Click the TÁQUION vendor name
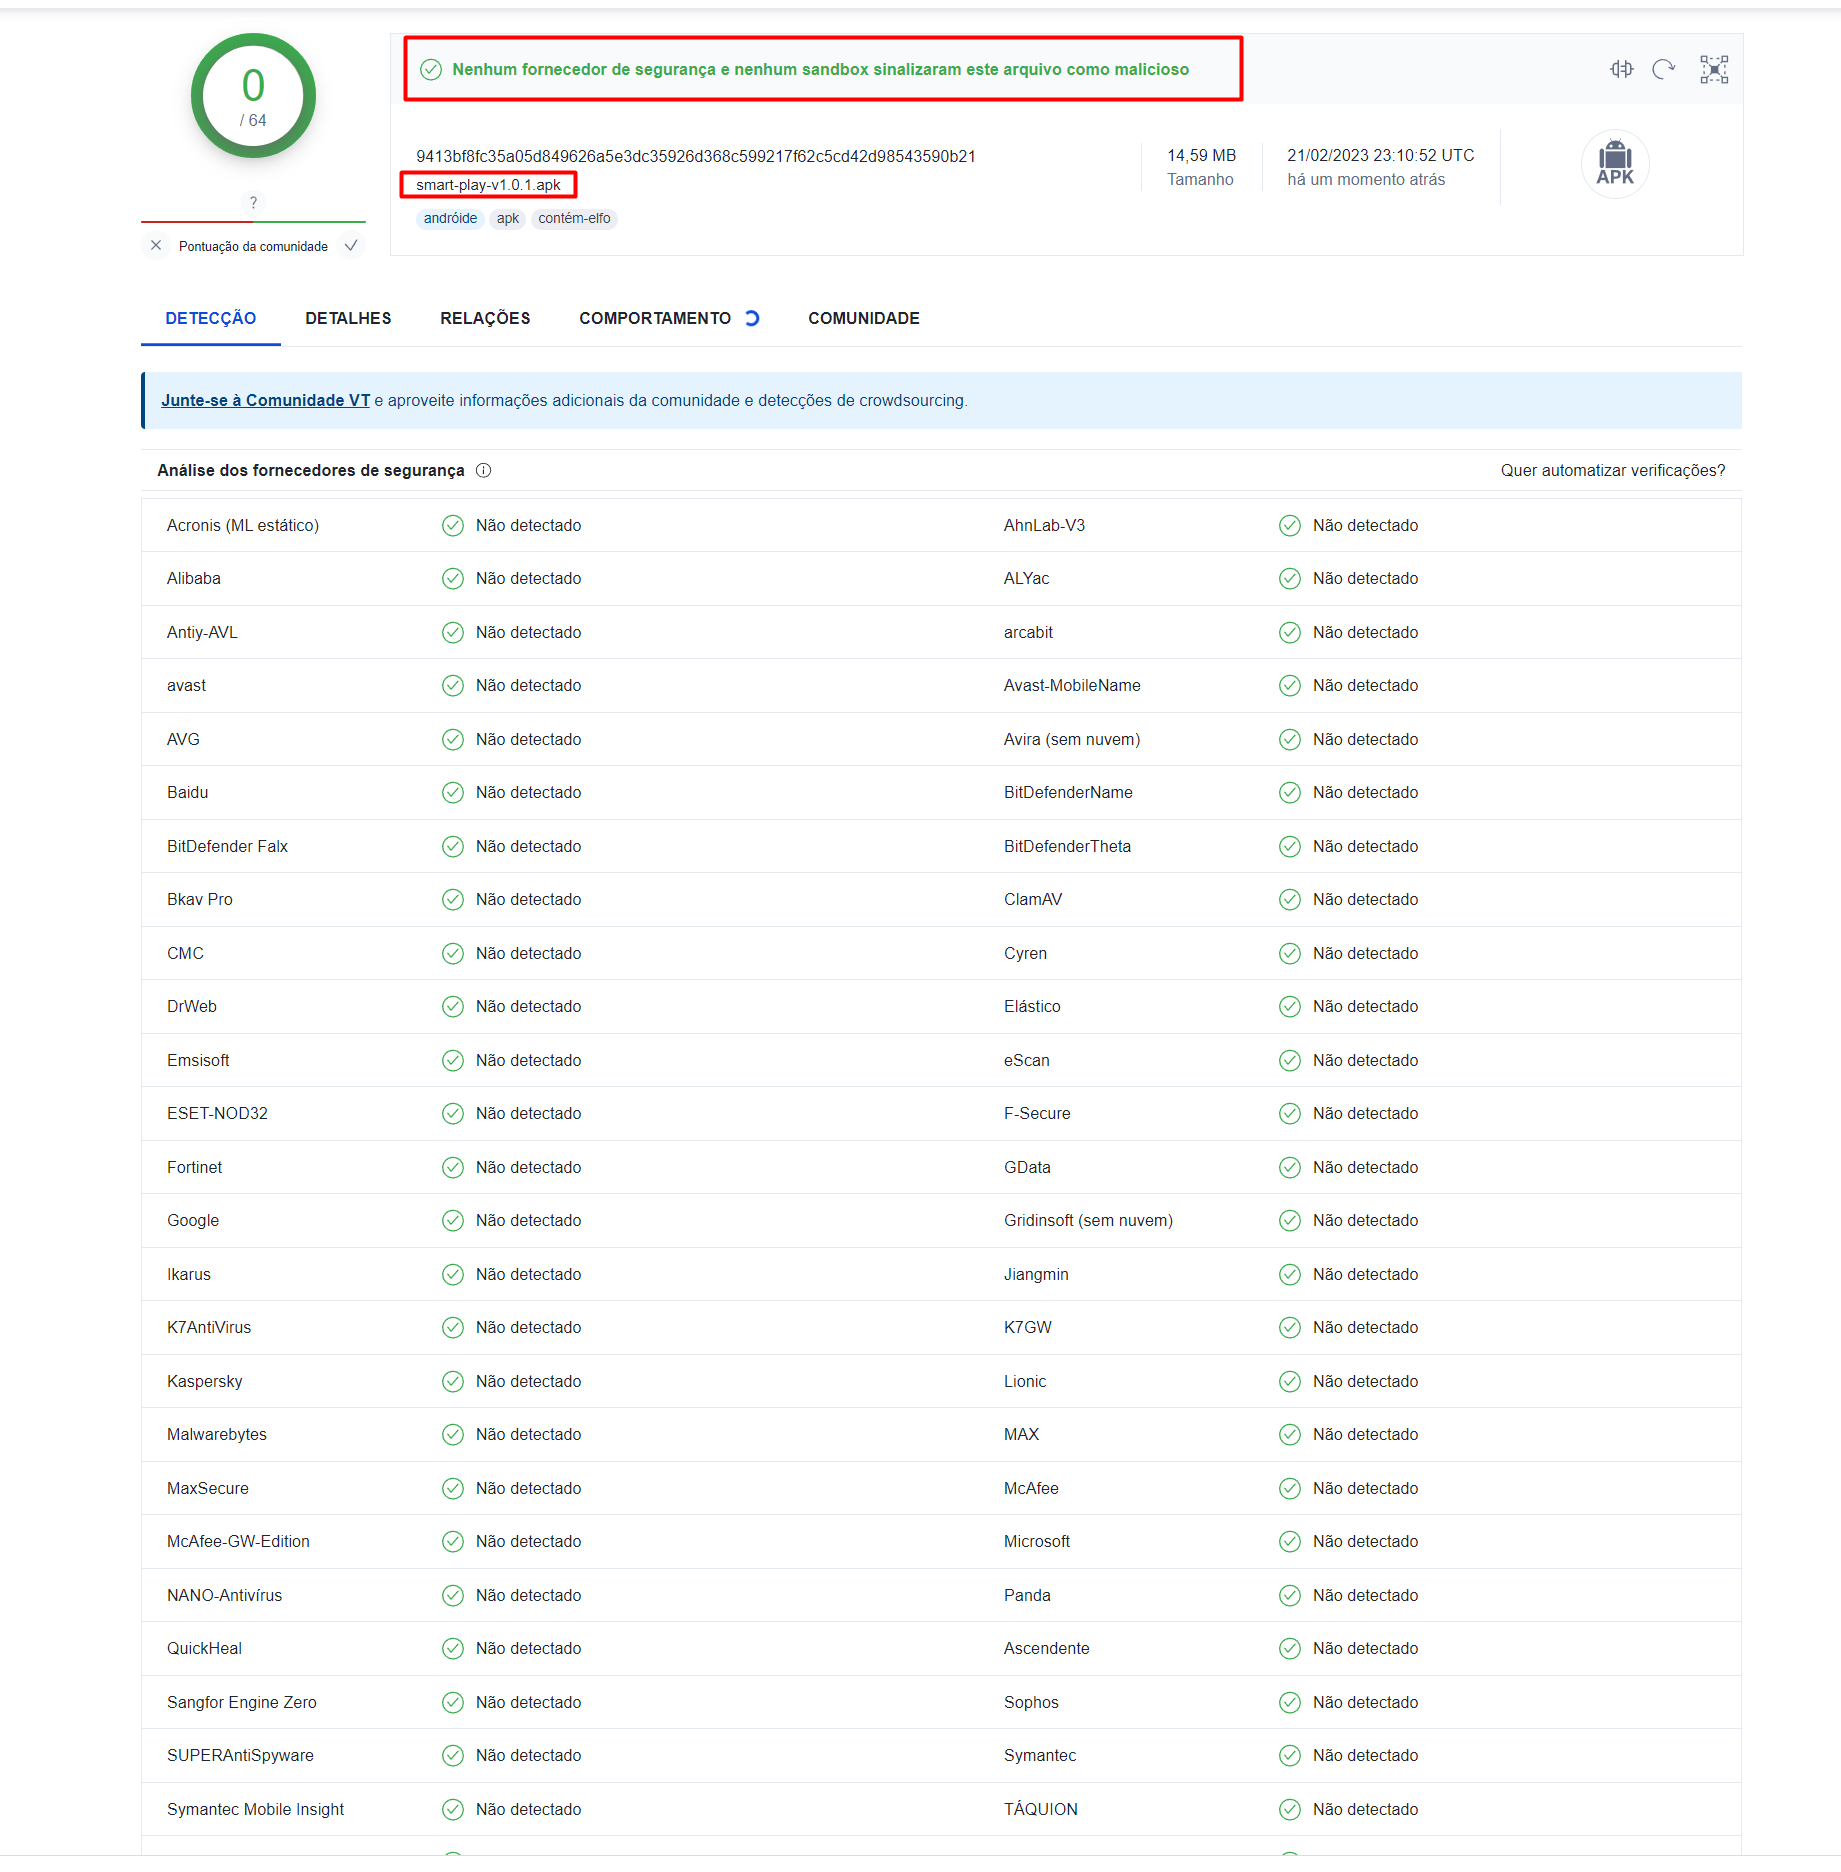 click(x=1041, y=1809)
